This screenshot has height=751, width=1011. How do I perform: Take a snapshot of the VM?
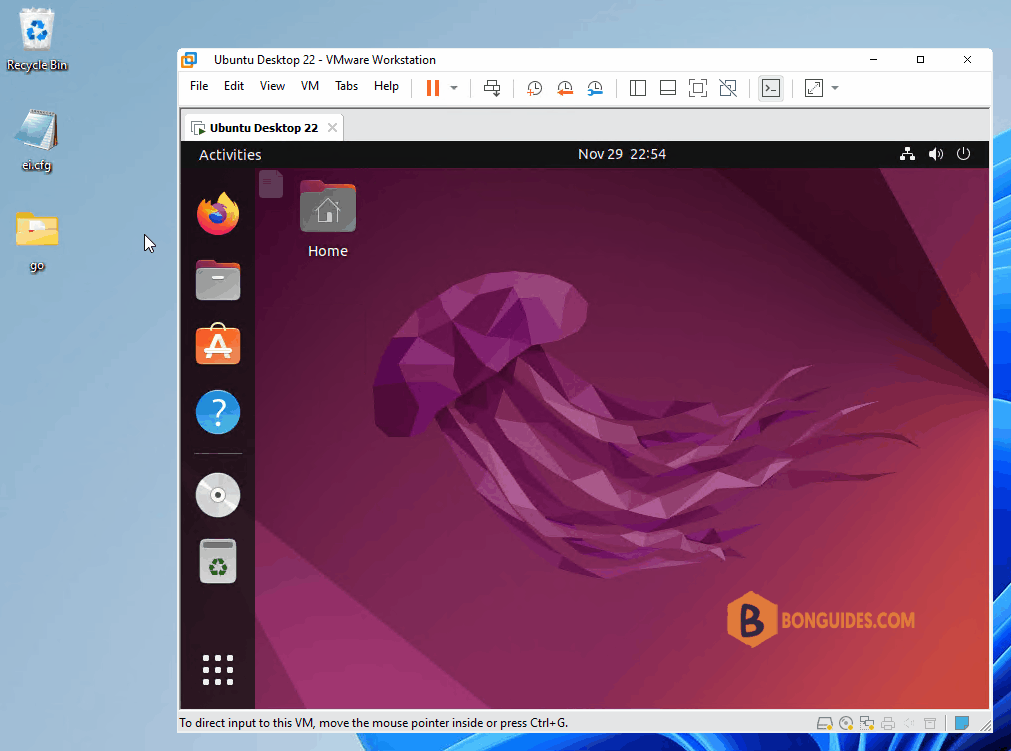[x=535, y=88]
